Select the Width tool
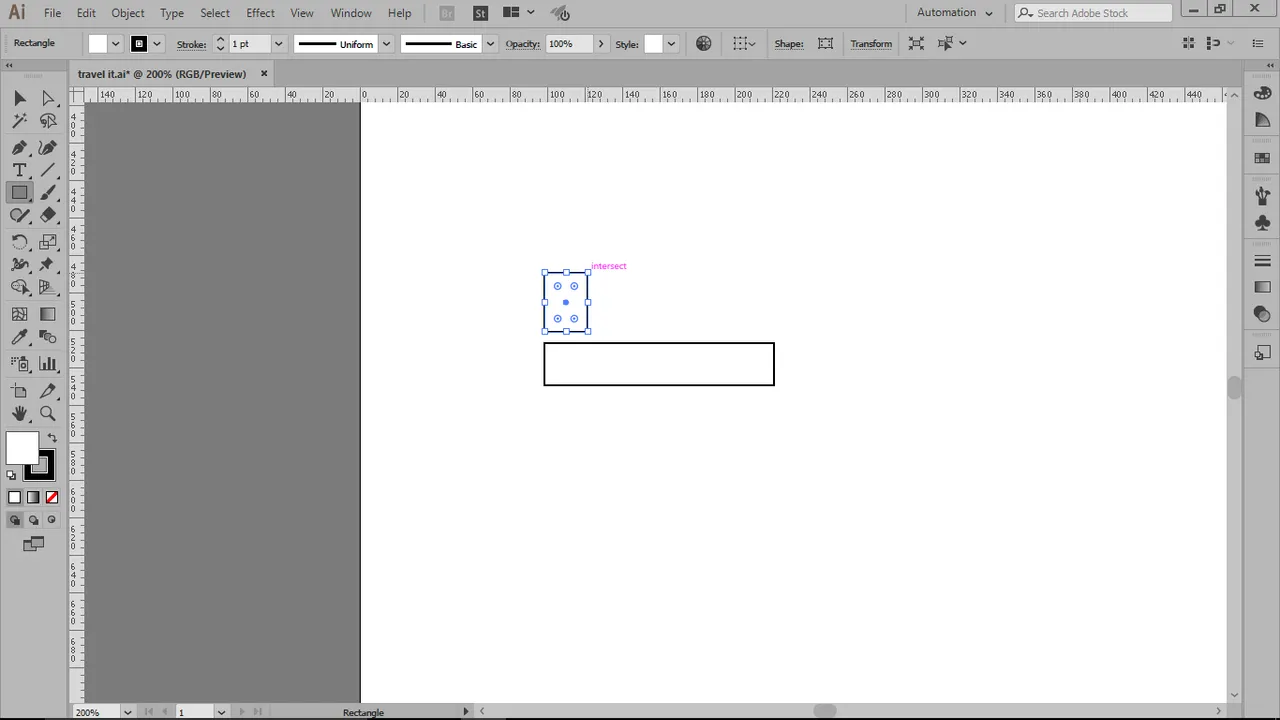Viewport: 1280px width, 720px height. pyautogui.click(x=19, y=265)
